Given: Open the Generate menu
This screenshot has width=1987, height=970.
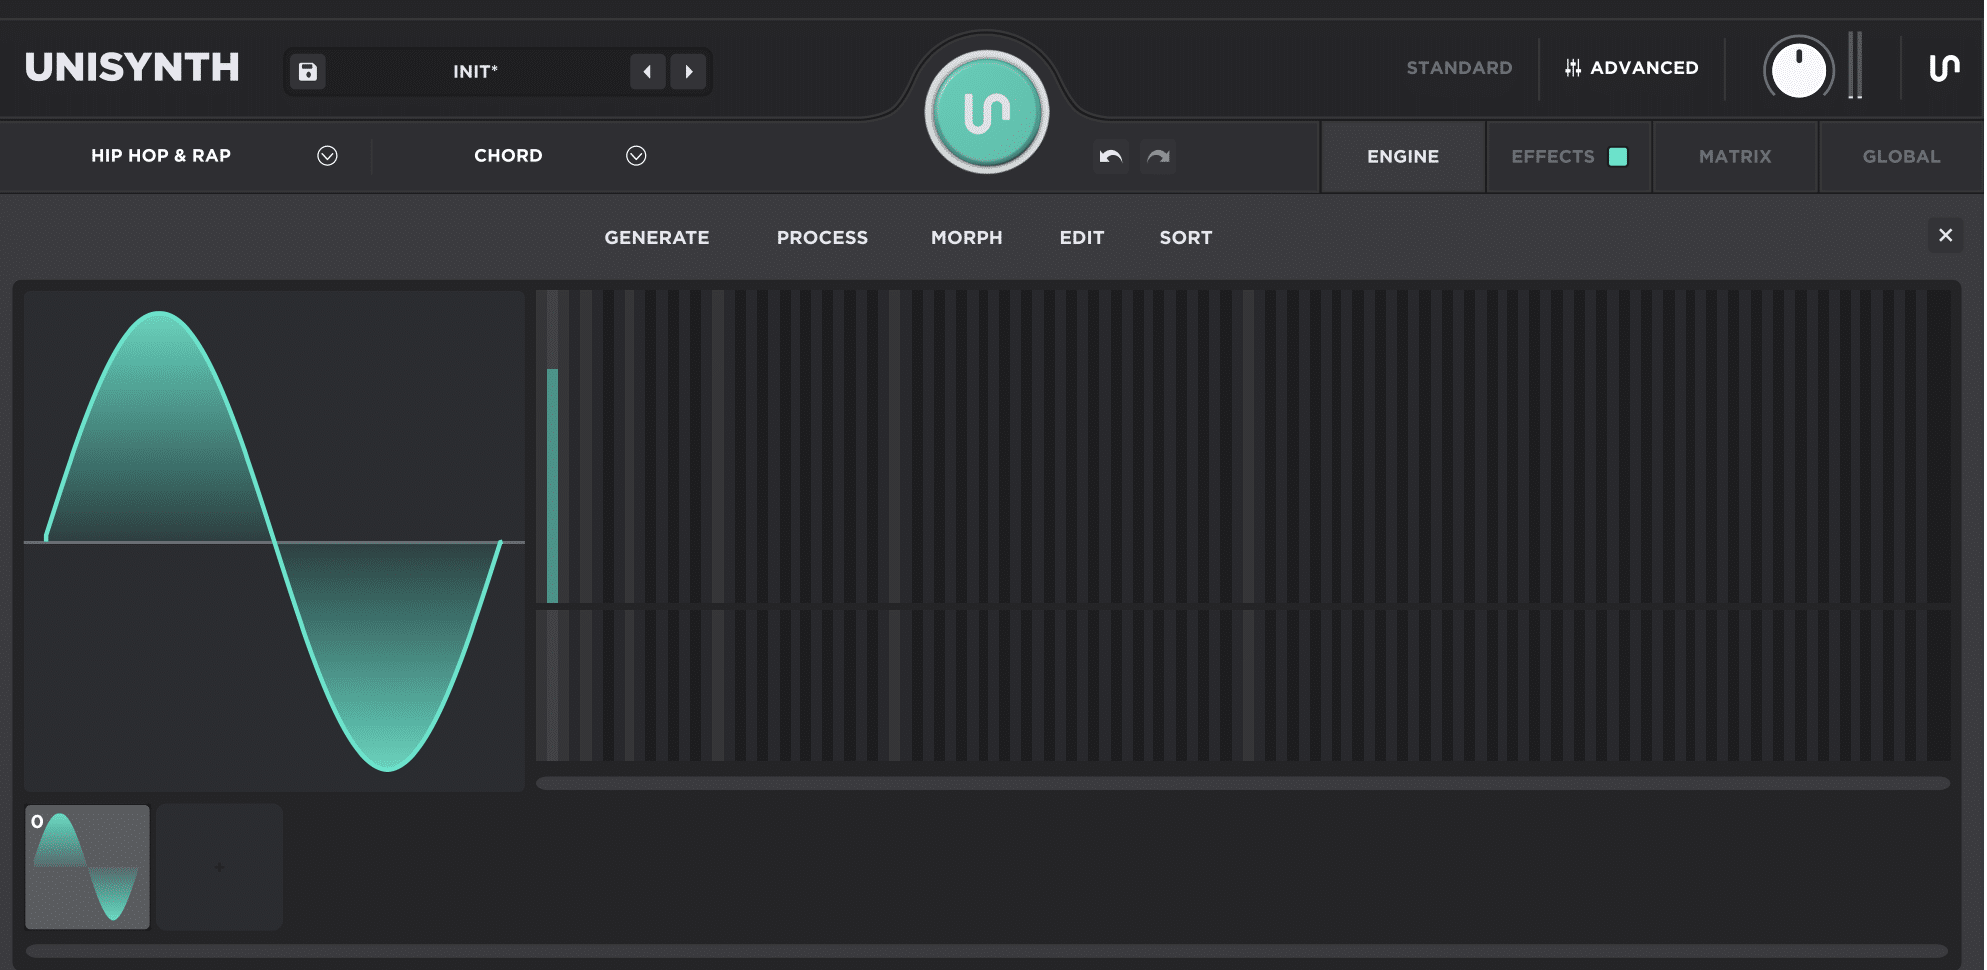Looking at the screenshot, I should 656,238.
